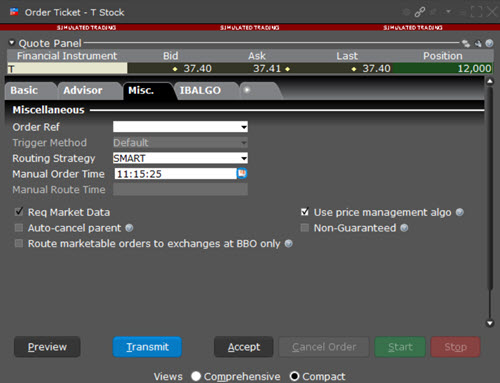Click the Last price 37.40
The height and width of the screenshot is (383, 500).
[376, 69]
